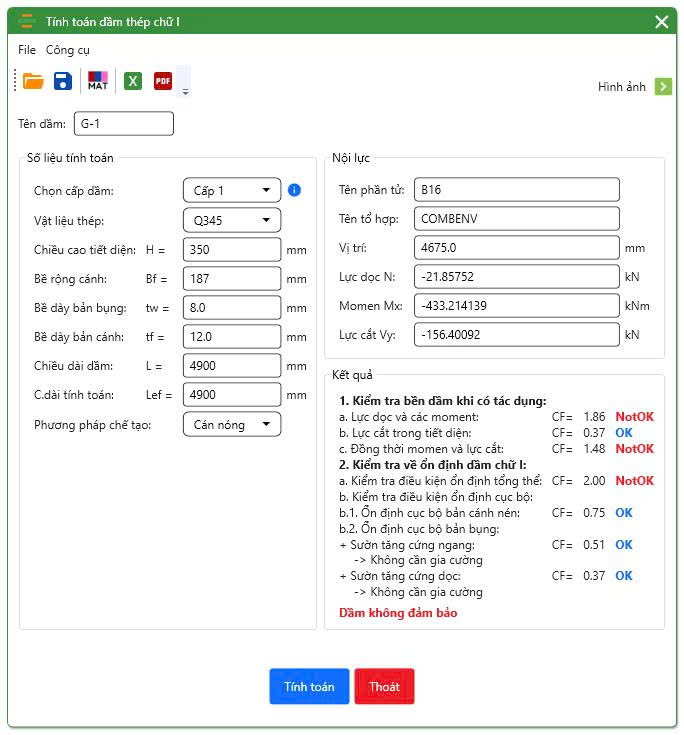Open the toolbar overflow arrow

pyautogui.click(x=185, y=92)
